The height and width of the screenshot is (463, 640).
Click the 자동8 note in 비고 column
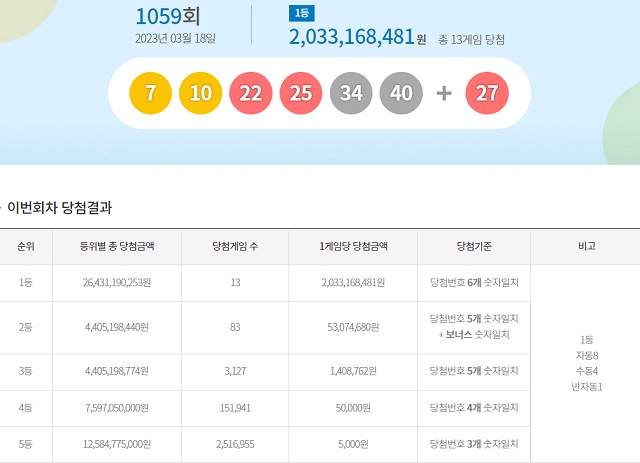pos(587,356)
